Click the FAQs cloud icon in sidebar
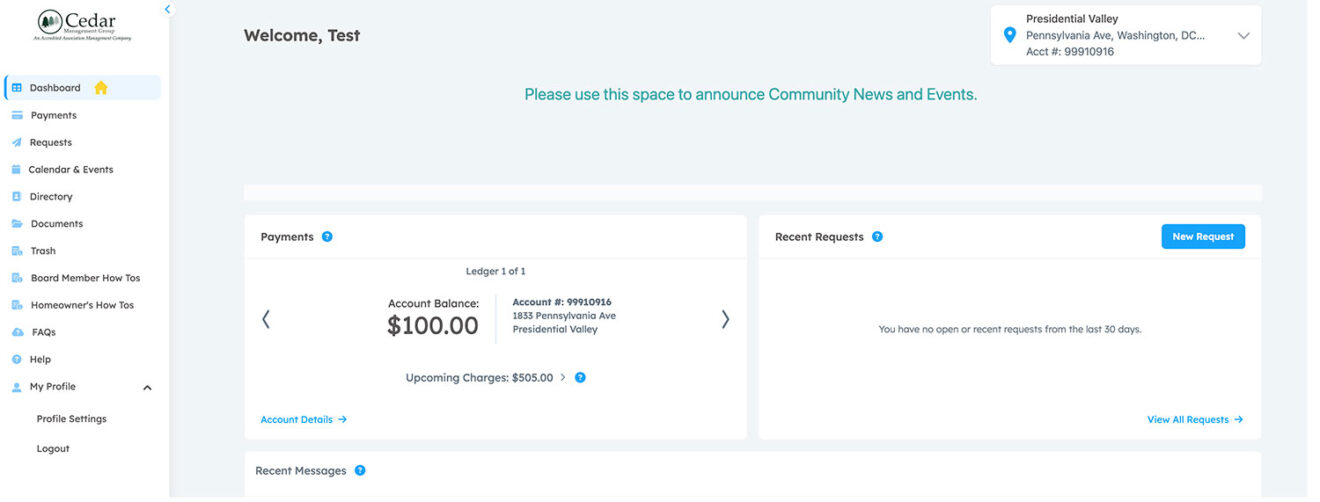This screenshot has height=502, width=1320. (17, 332)
